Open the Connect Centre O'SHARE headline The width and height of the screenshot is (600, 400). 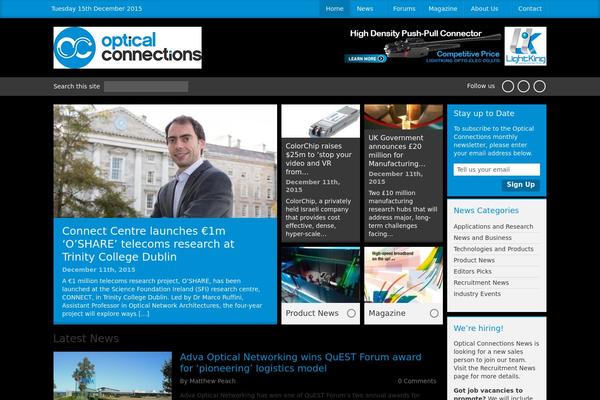pyautogui.click(x=148, y=244)
